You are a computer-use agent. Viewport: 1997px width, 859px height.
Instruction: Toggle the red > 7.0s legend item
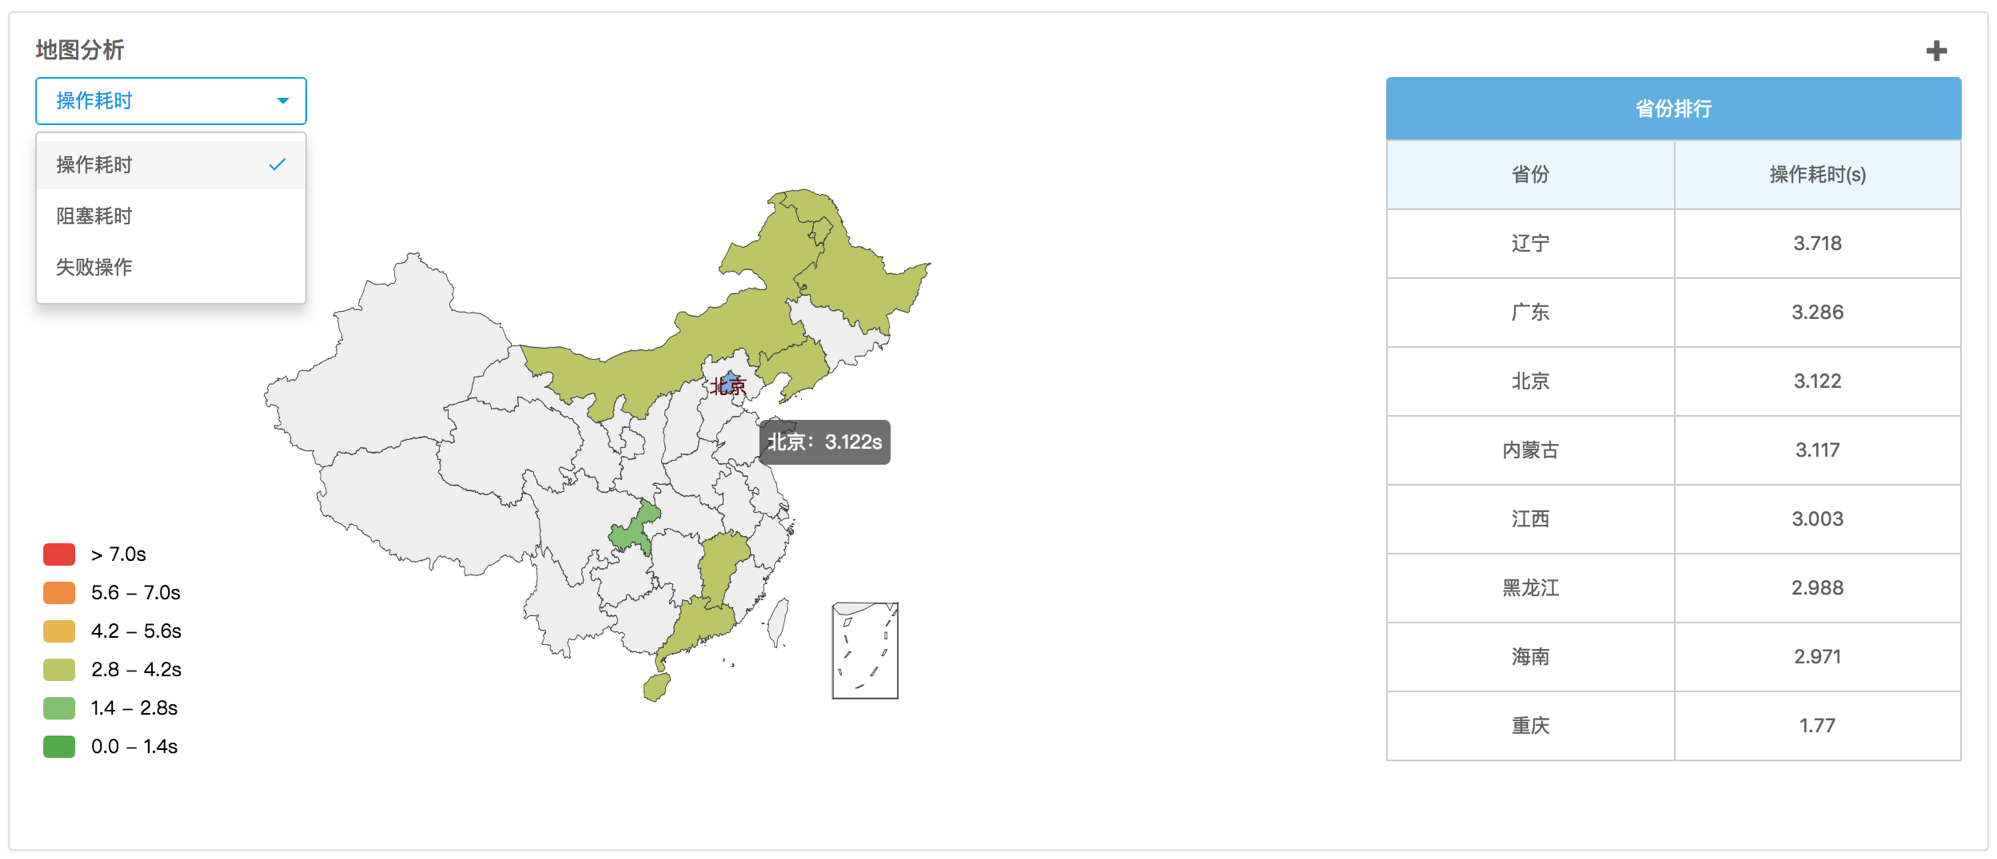pos(59,554)
